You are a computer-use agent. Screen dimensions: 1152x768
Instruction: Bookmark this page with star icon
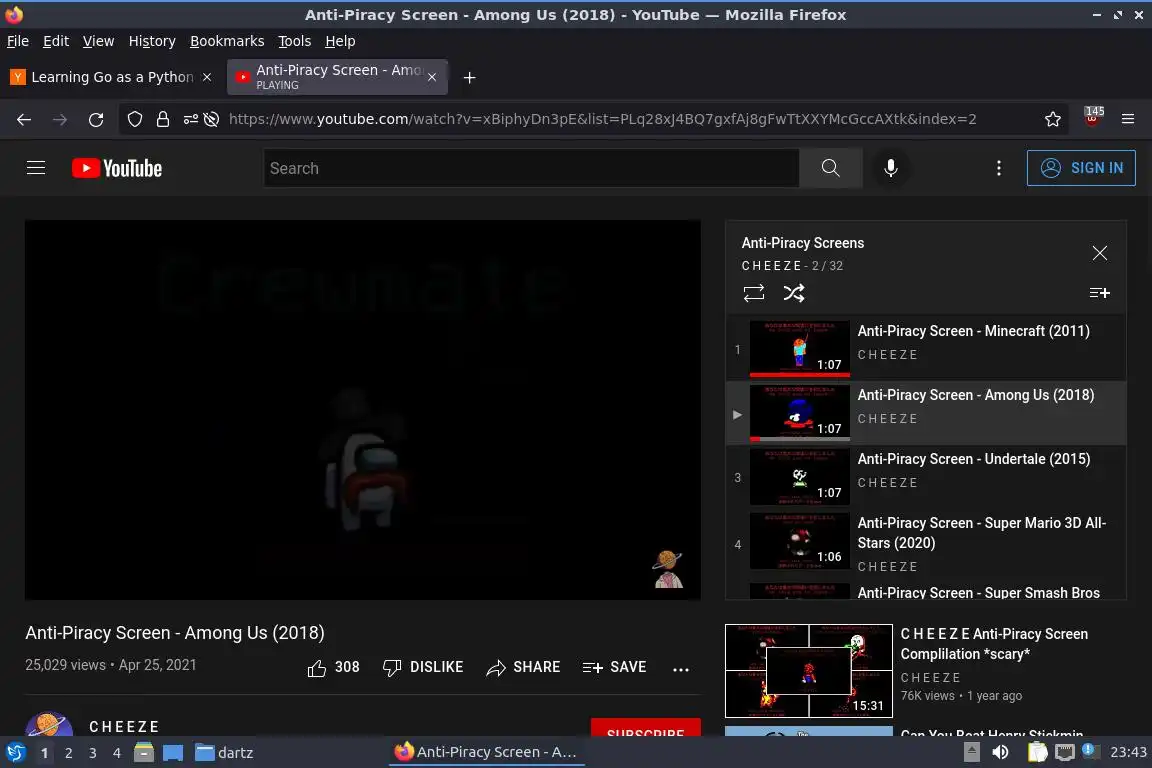(1052, 119)
